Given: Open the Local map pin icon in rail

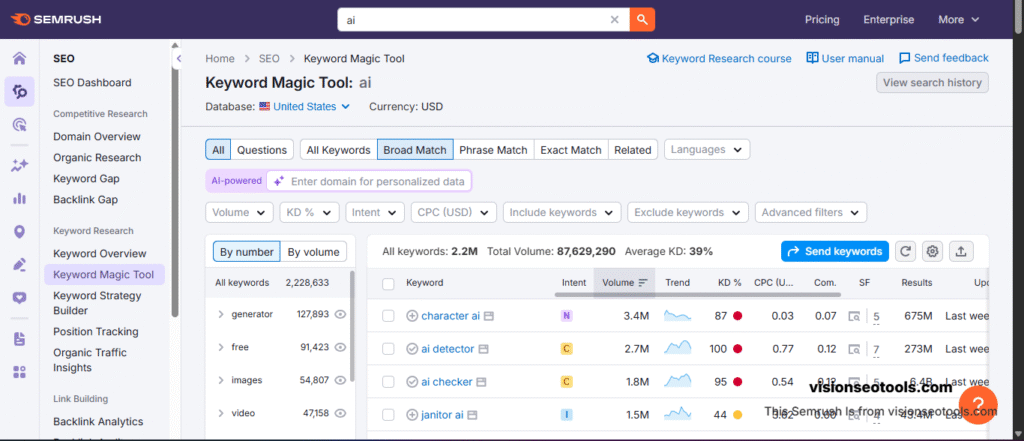Looking at the screenshot, I should 20,231.
